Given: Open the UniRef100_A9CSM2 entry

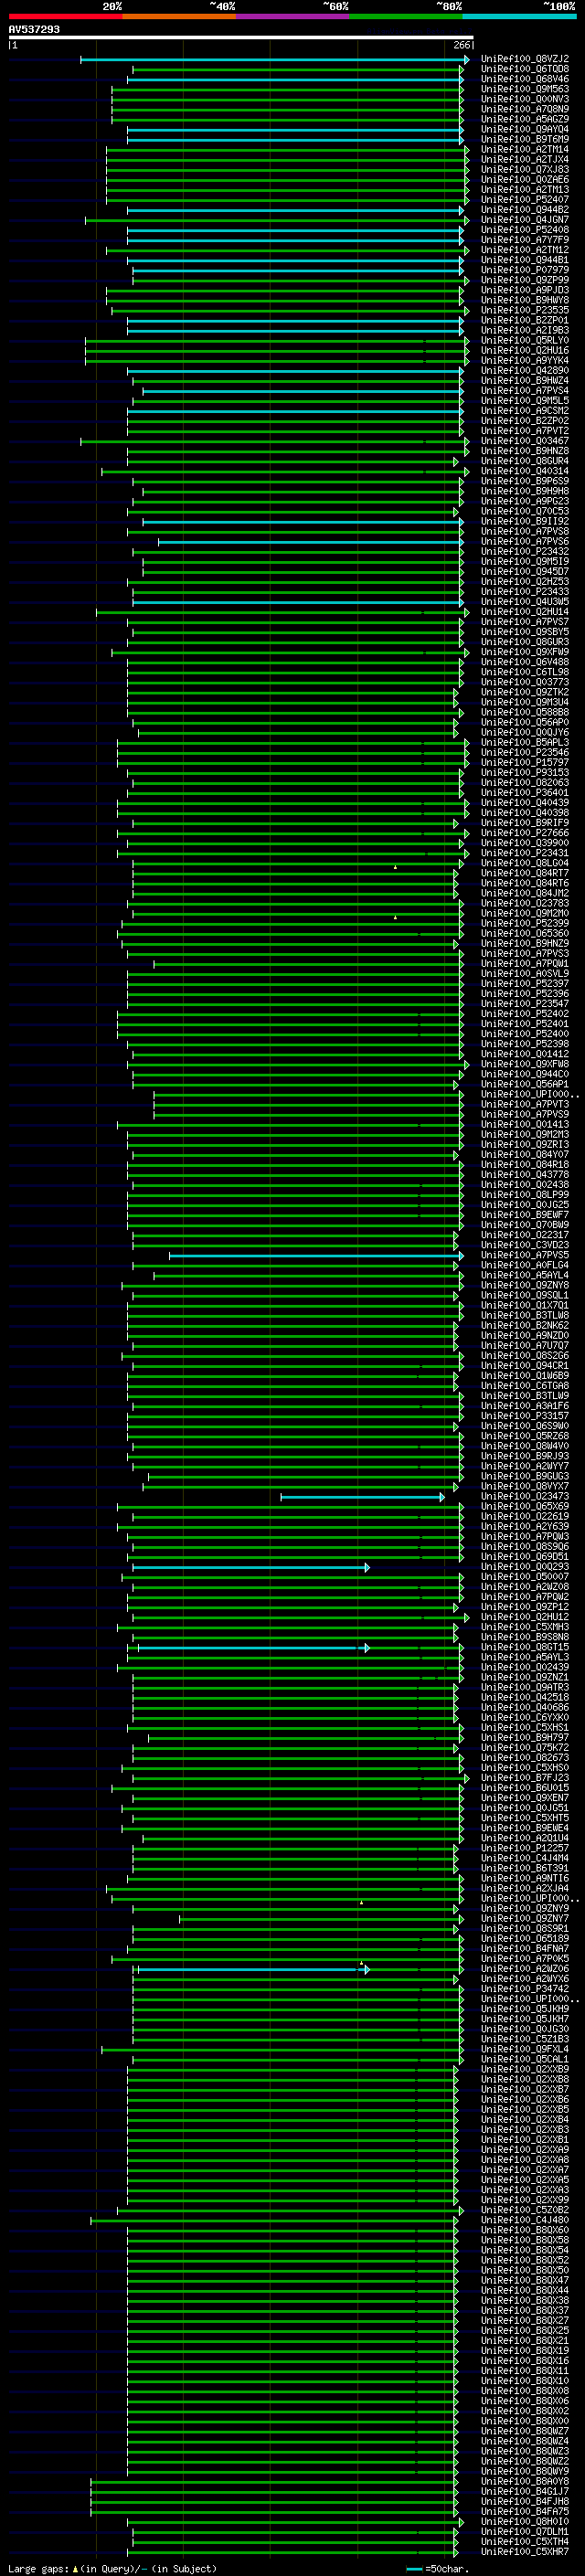Looking at the screenshot, I should click(524, 411).
